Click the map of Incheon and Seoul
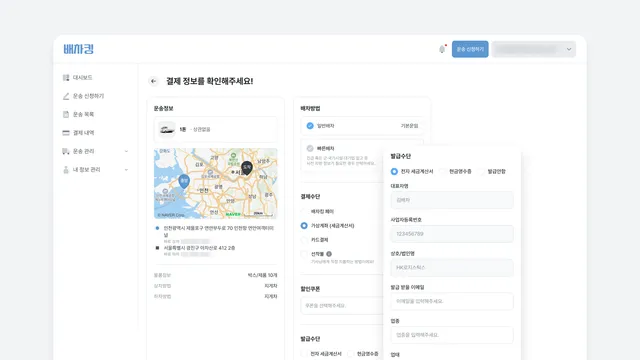Screen dimensions: 640x360 click(x=216, y=183)
